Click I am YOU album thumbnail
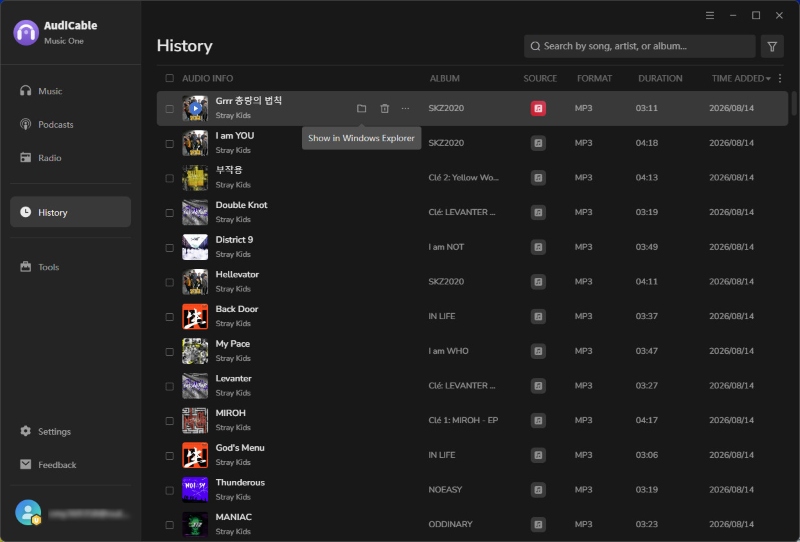The height and width of the screenshot is (542, 800). 195,143
